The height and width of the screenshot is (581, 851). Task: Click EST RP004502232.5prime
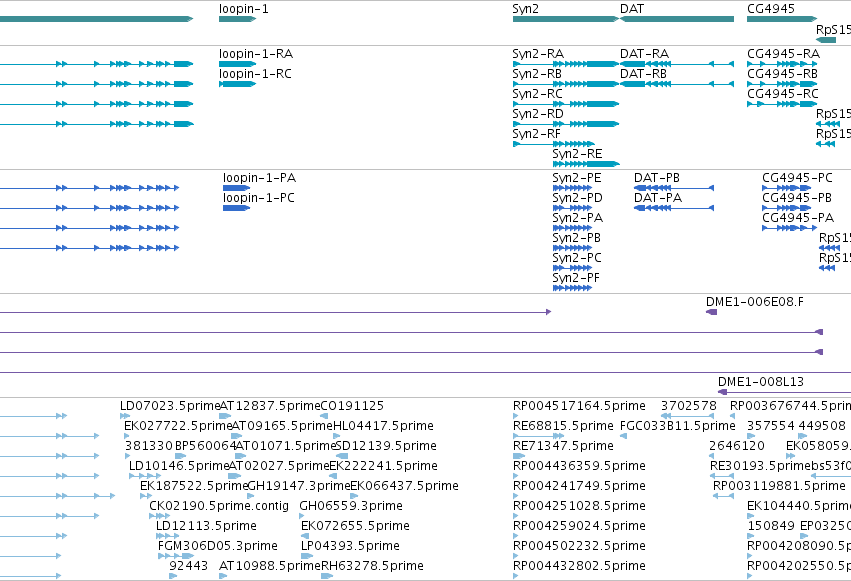tap(516, 557)
